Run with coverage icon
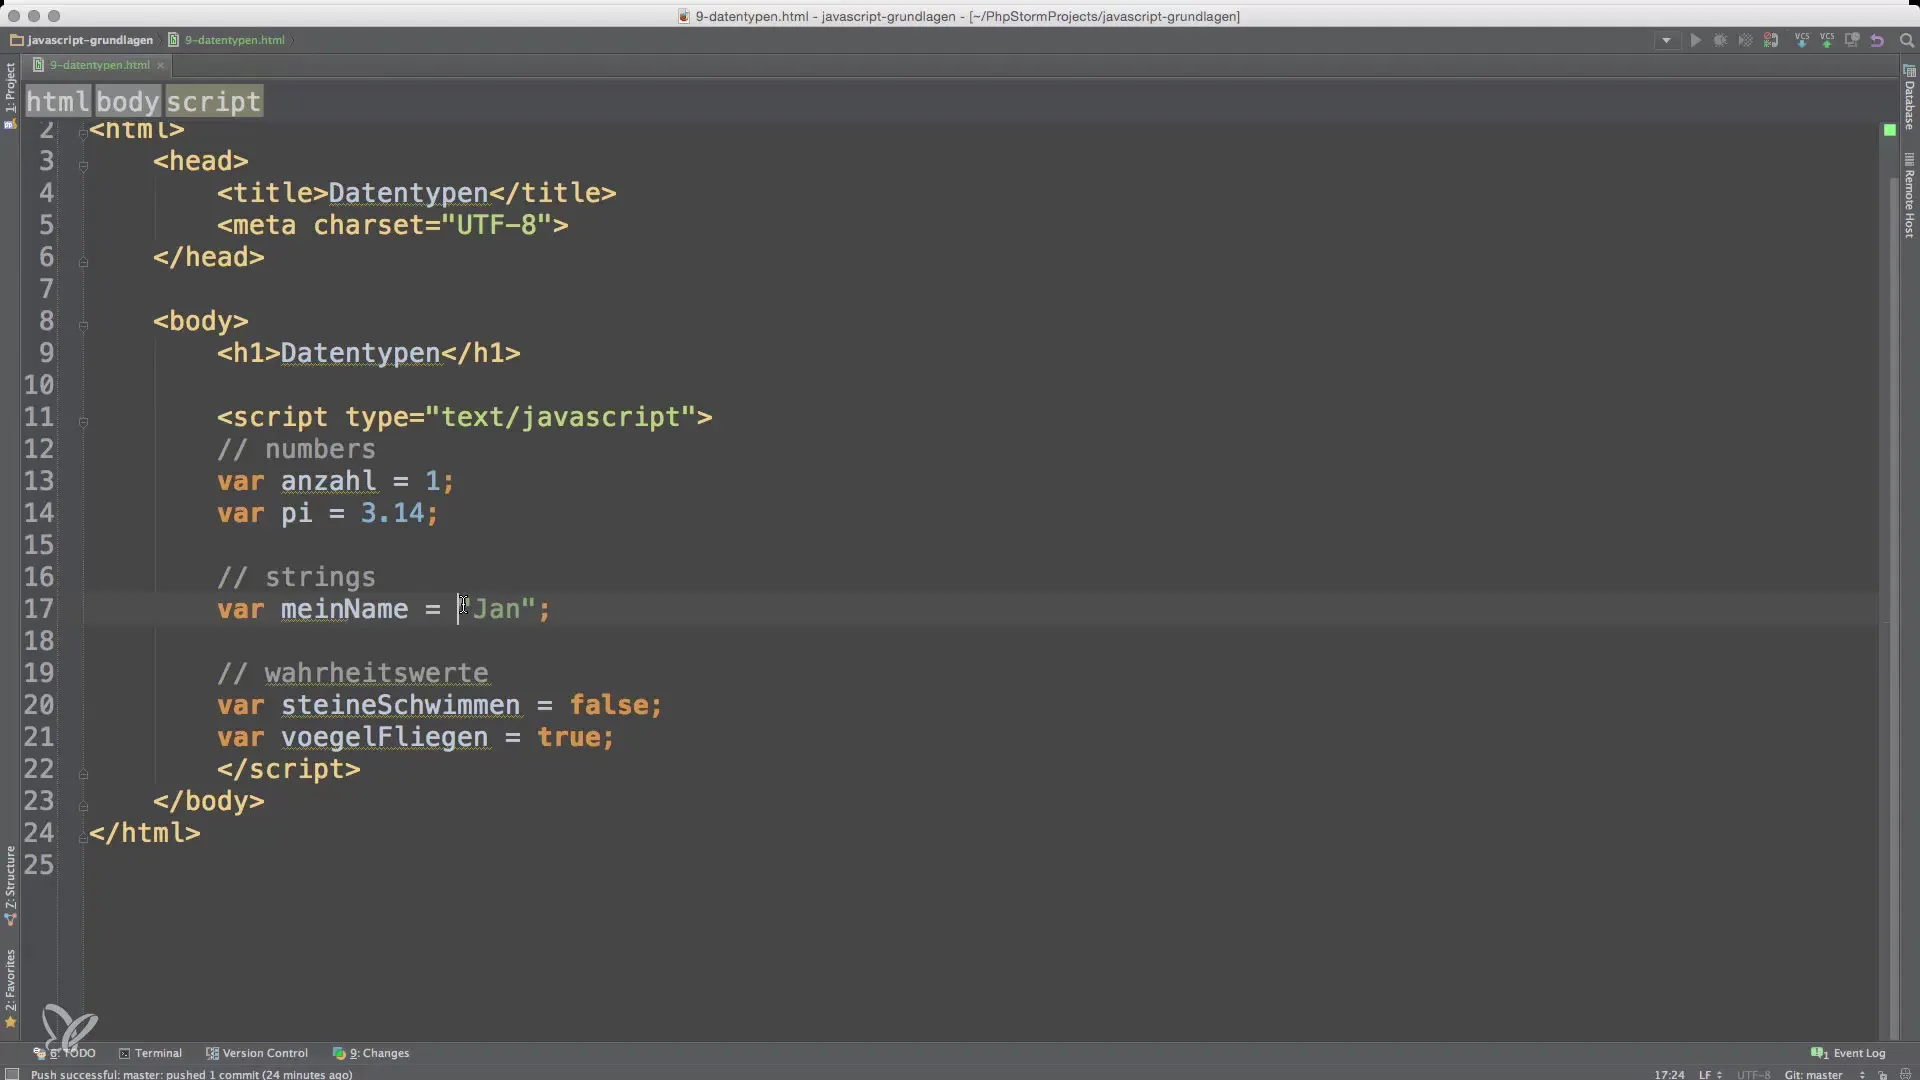The height and width of the screenshot is (1080, 1920). click(1745, 41)
